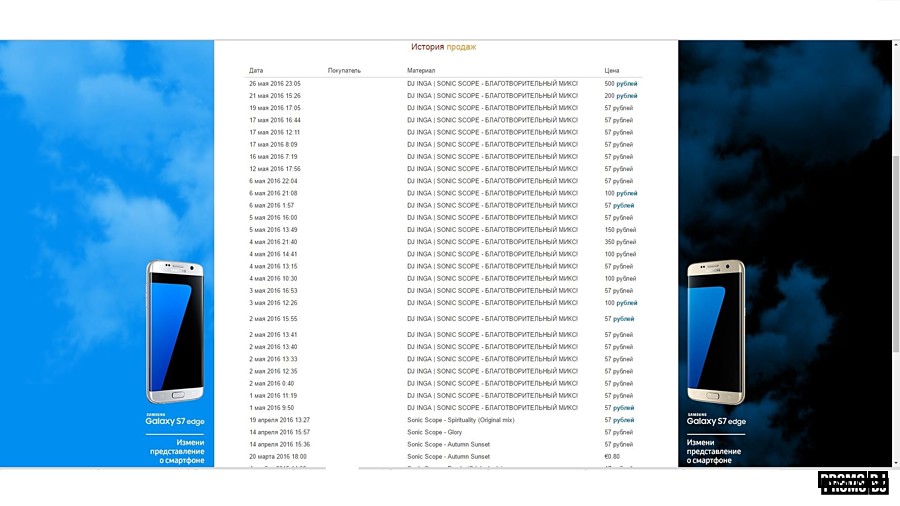Click the right ad's Samsung Galaxy S7 edge logo text

[x=716, y=420]
